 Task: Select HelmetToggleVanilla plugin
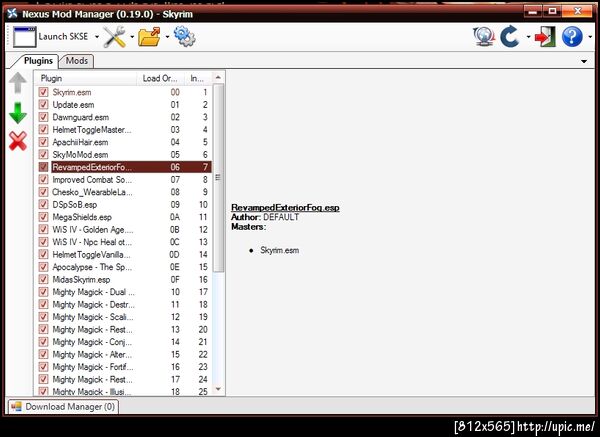(x=124, y=254)
